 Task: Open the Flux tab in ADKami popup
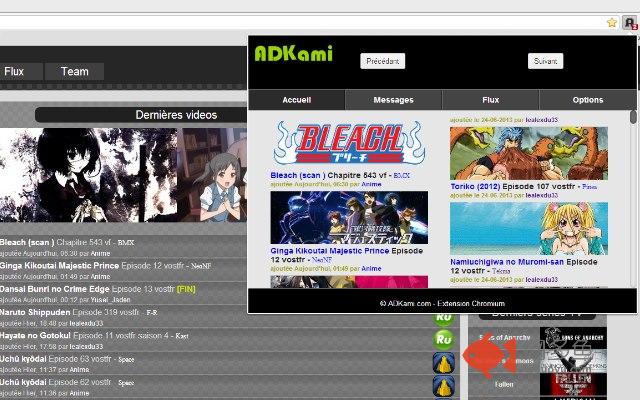[x=491, y=100]
